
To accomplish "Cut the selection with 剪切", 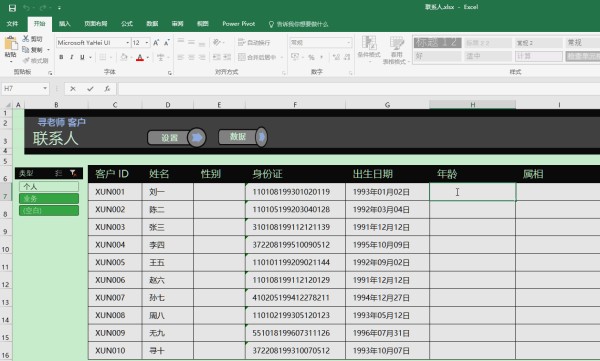I will click(33, 39).
